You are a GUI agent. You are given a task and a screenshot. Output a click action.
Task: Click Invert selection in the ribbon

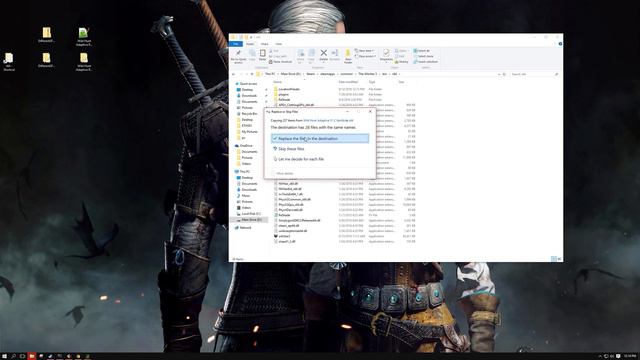[x=425, y=62]
